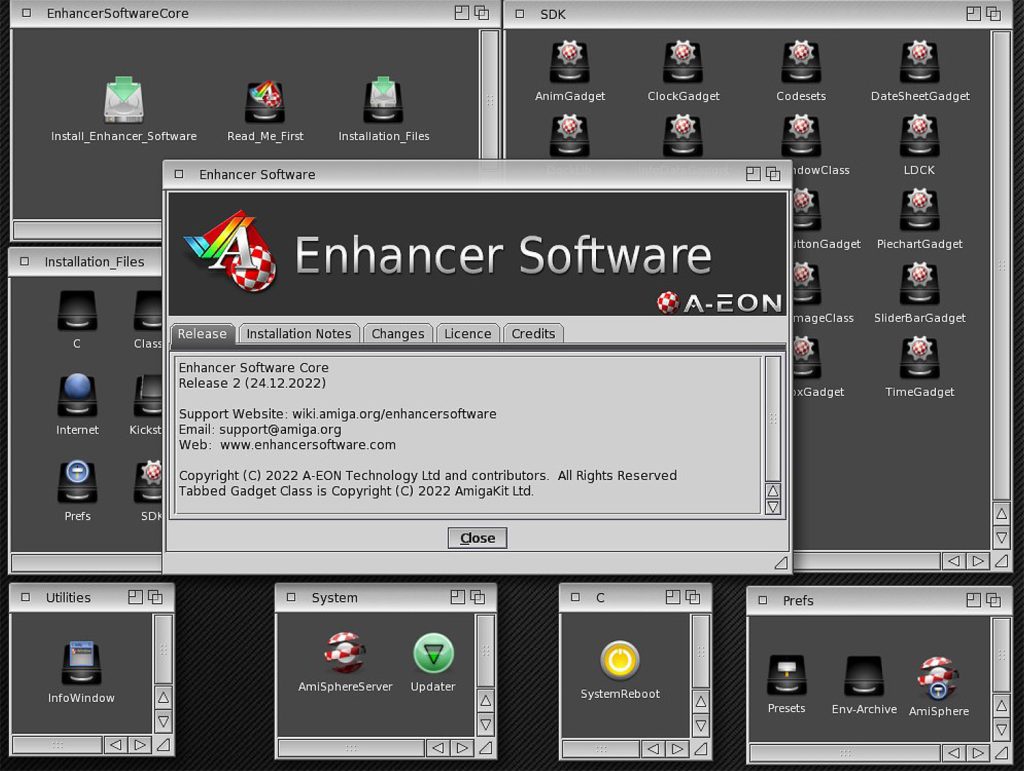Click the "Web: www.enhancersoftware.com" line
Image resolution: width=1024 pixels, height=771 pixels.
[287, 445]
